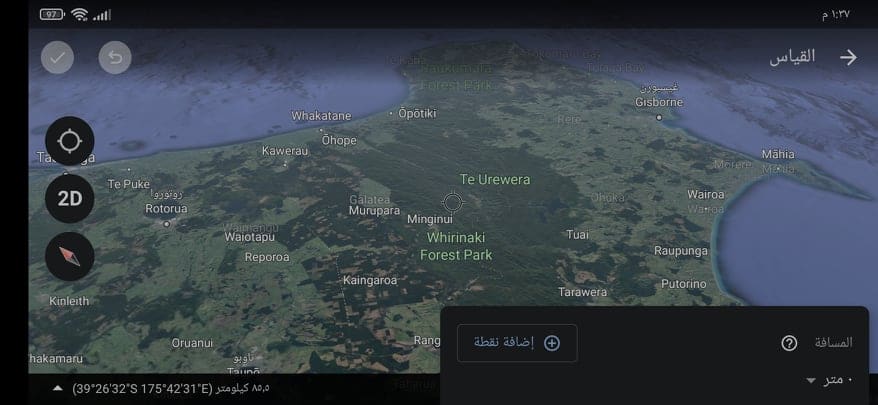878x405 pixels.
Task: Expand the coordinates bar up arrow
Action: click(x=58, y=388)
